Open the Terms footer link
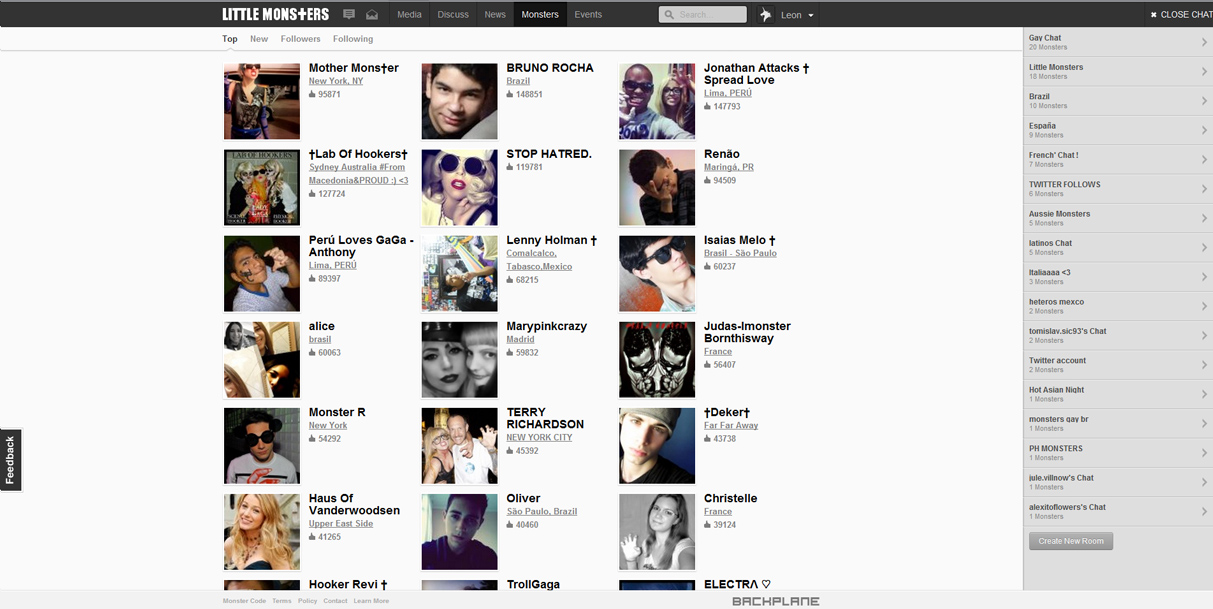The image size is (1213, 609). coord(282,601)
